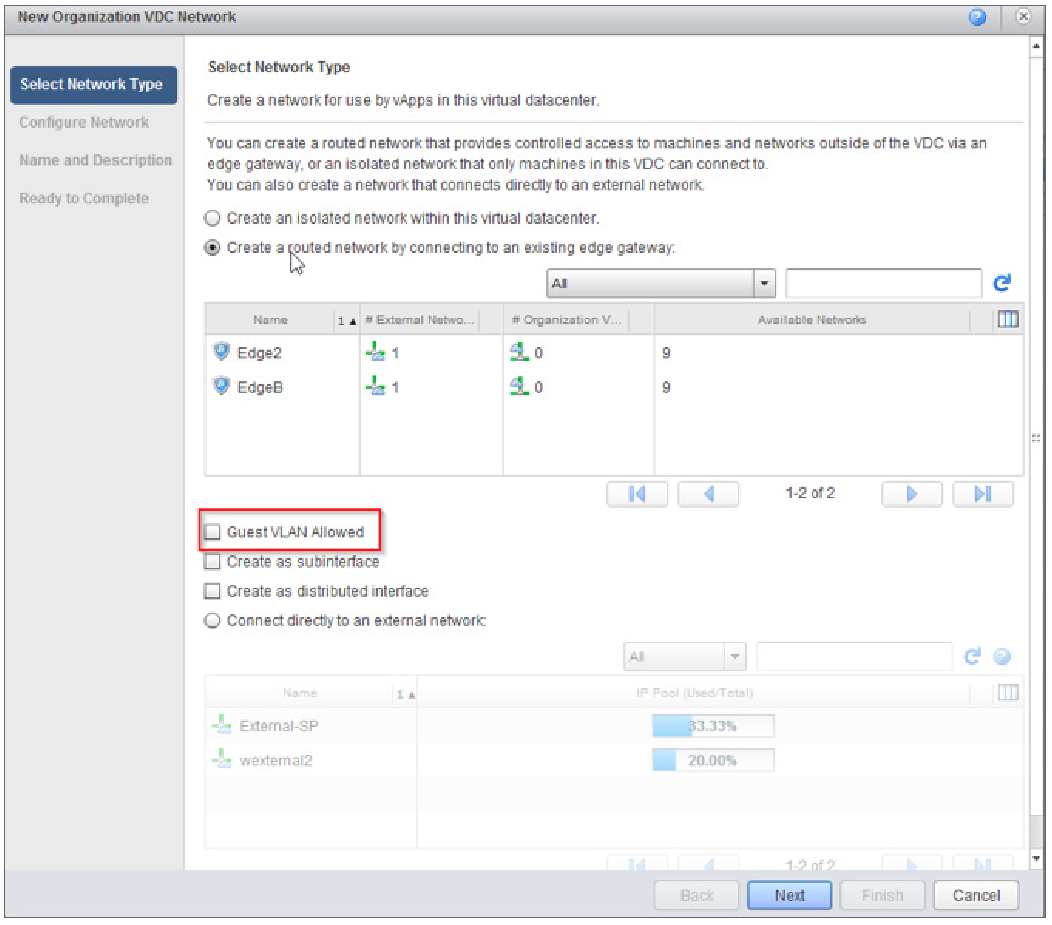This screenshot has height=925, width=1052.
Task: Open the All filter dropdown above the gateway table
Action: tap(660, 283)
